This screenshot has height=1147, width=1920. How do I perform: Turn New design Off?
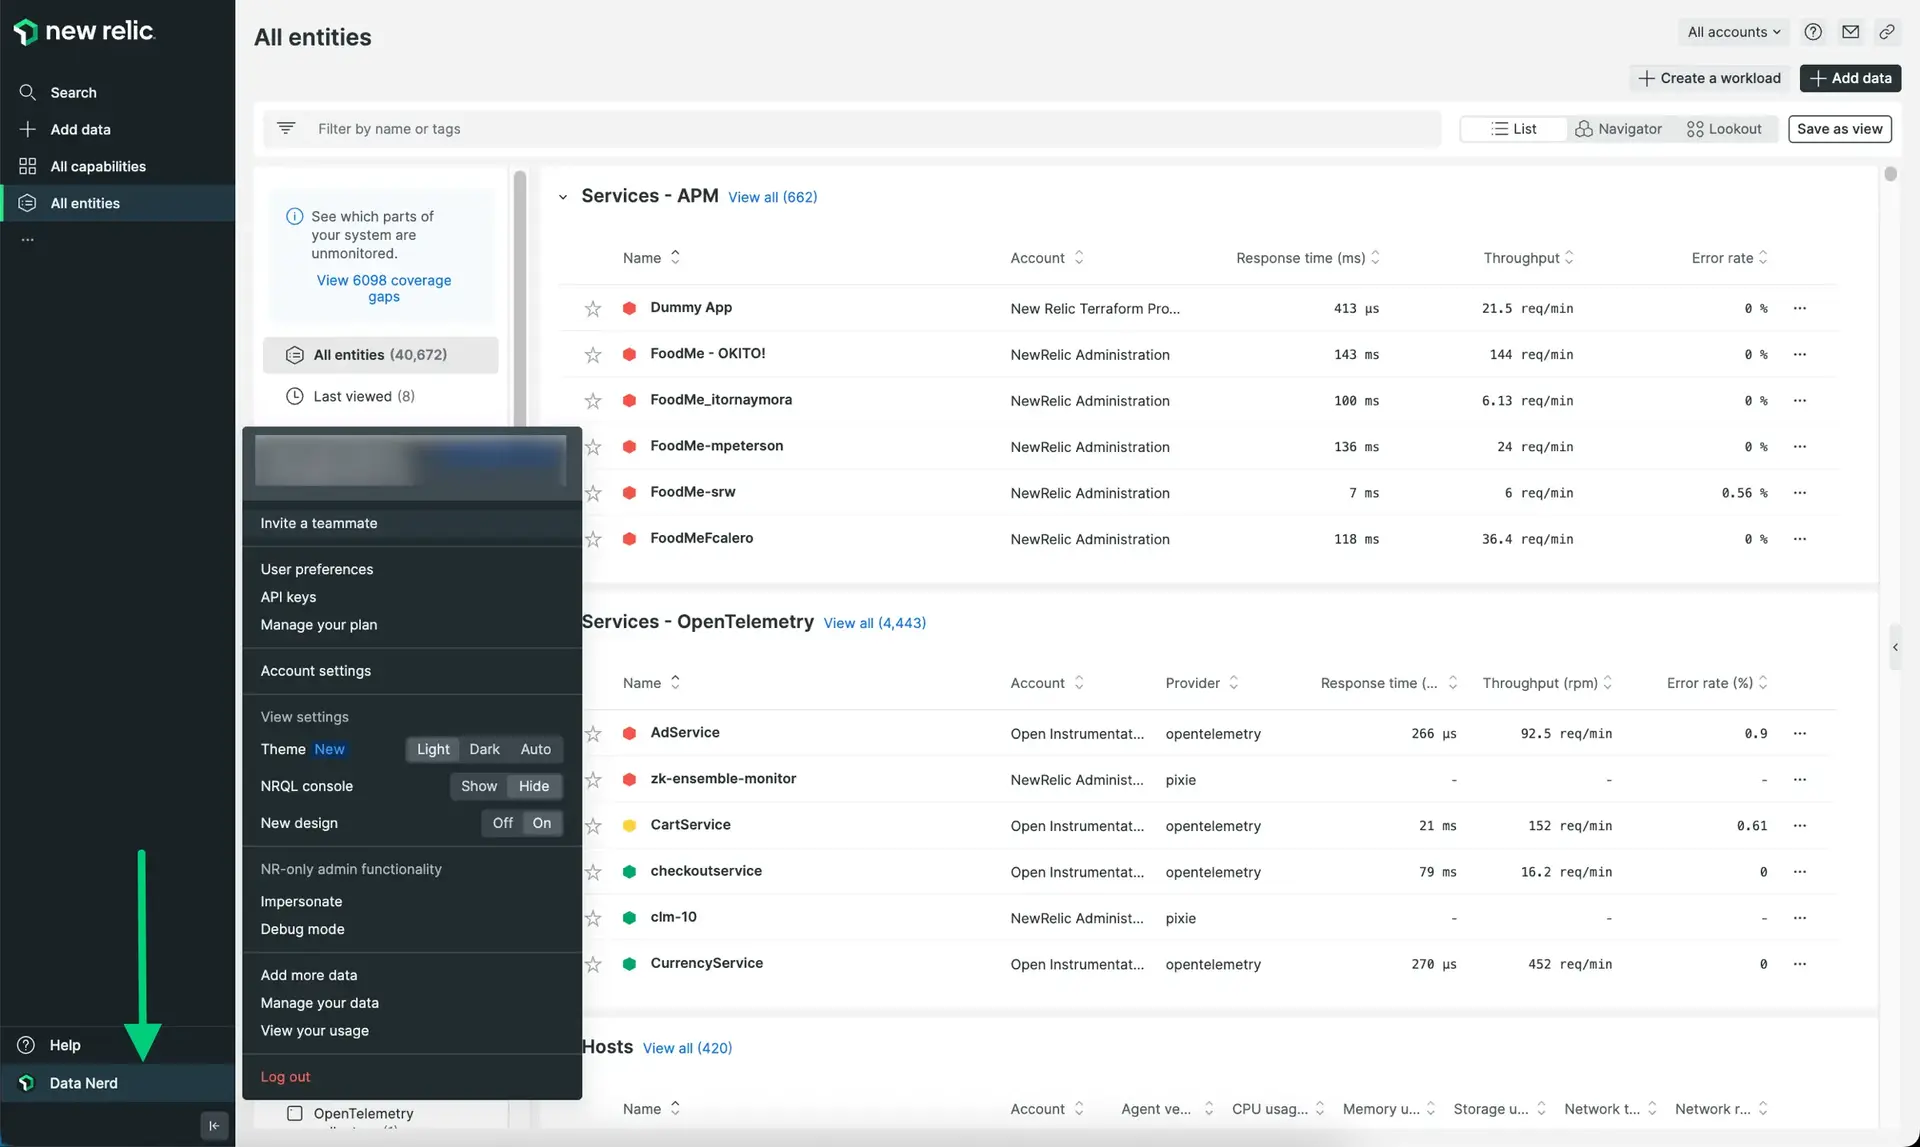click(x=502, y=823)
